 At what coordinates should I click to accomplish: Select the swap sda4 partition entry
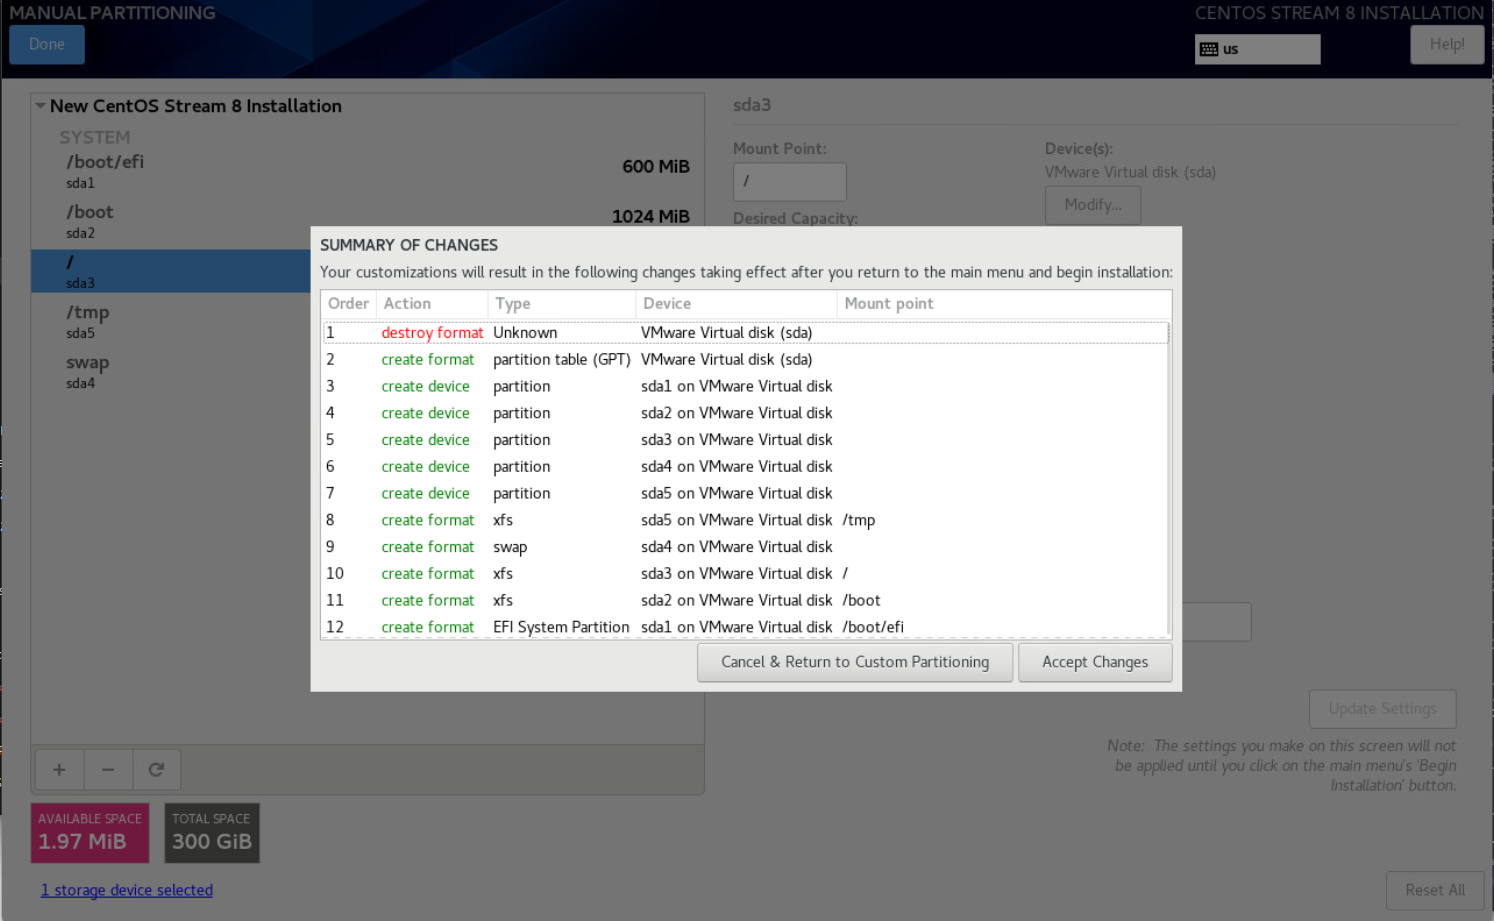pos(171,371)
